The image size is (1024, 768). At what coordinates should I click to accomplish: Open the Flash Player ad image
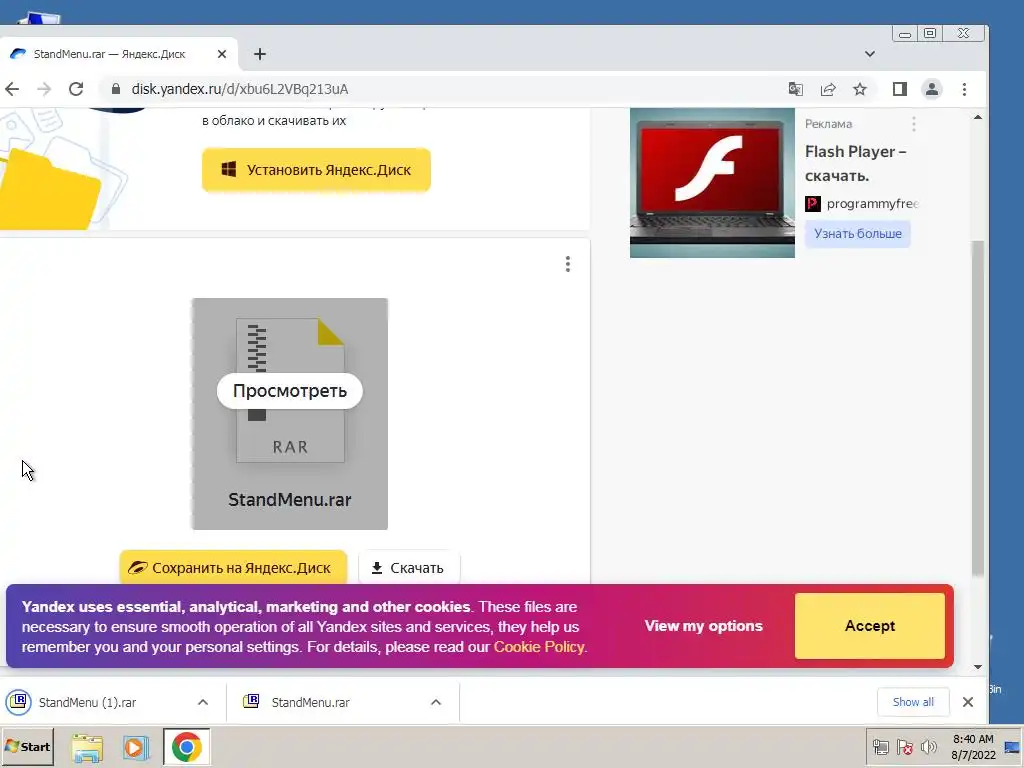(x=712, y=183)
